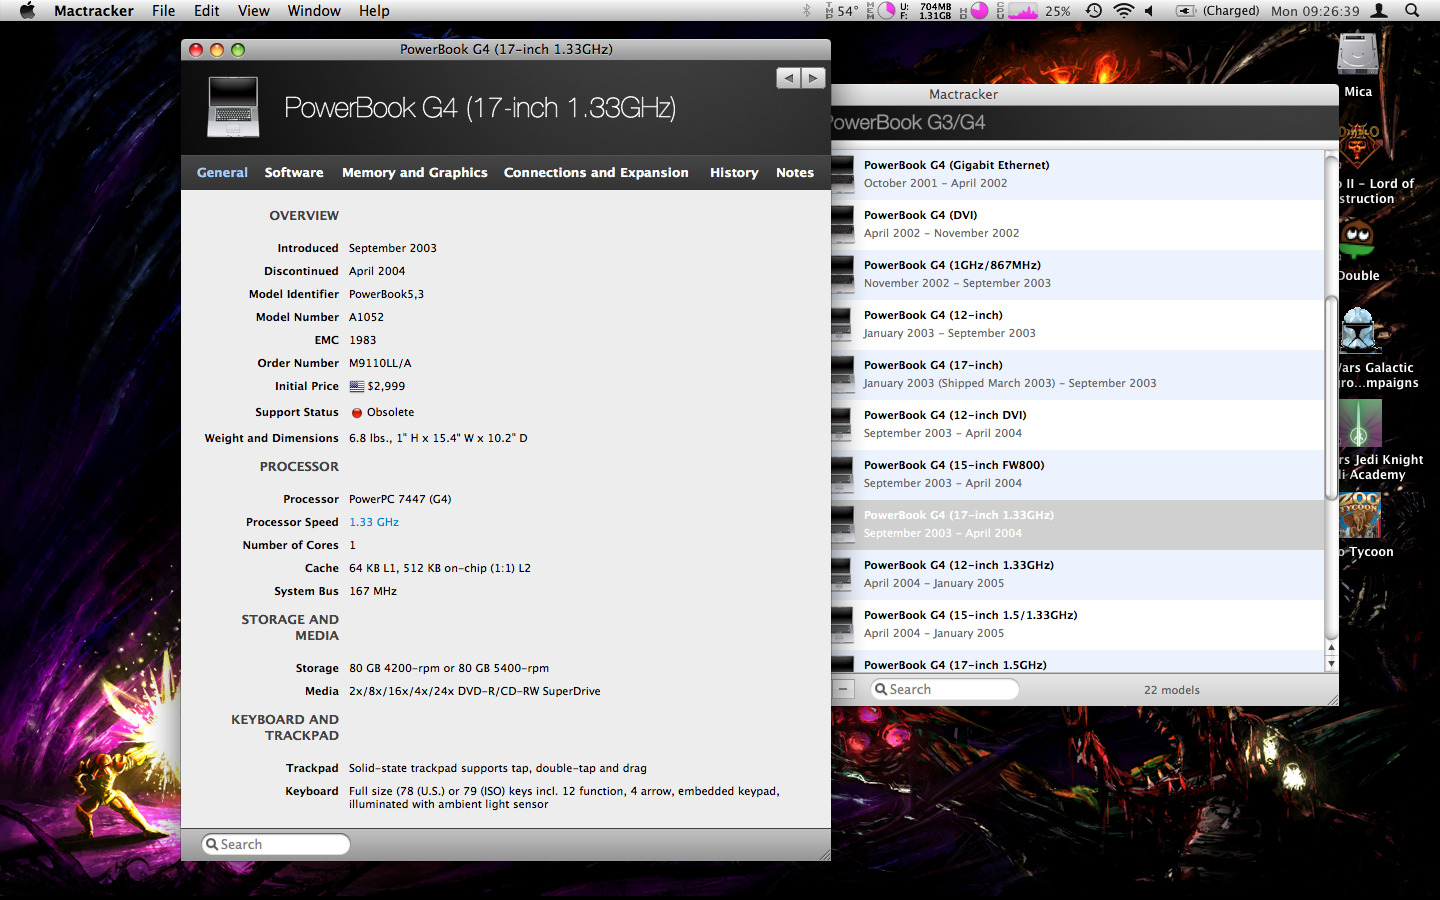Switch to the General tab

(222, 172)
